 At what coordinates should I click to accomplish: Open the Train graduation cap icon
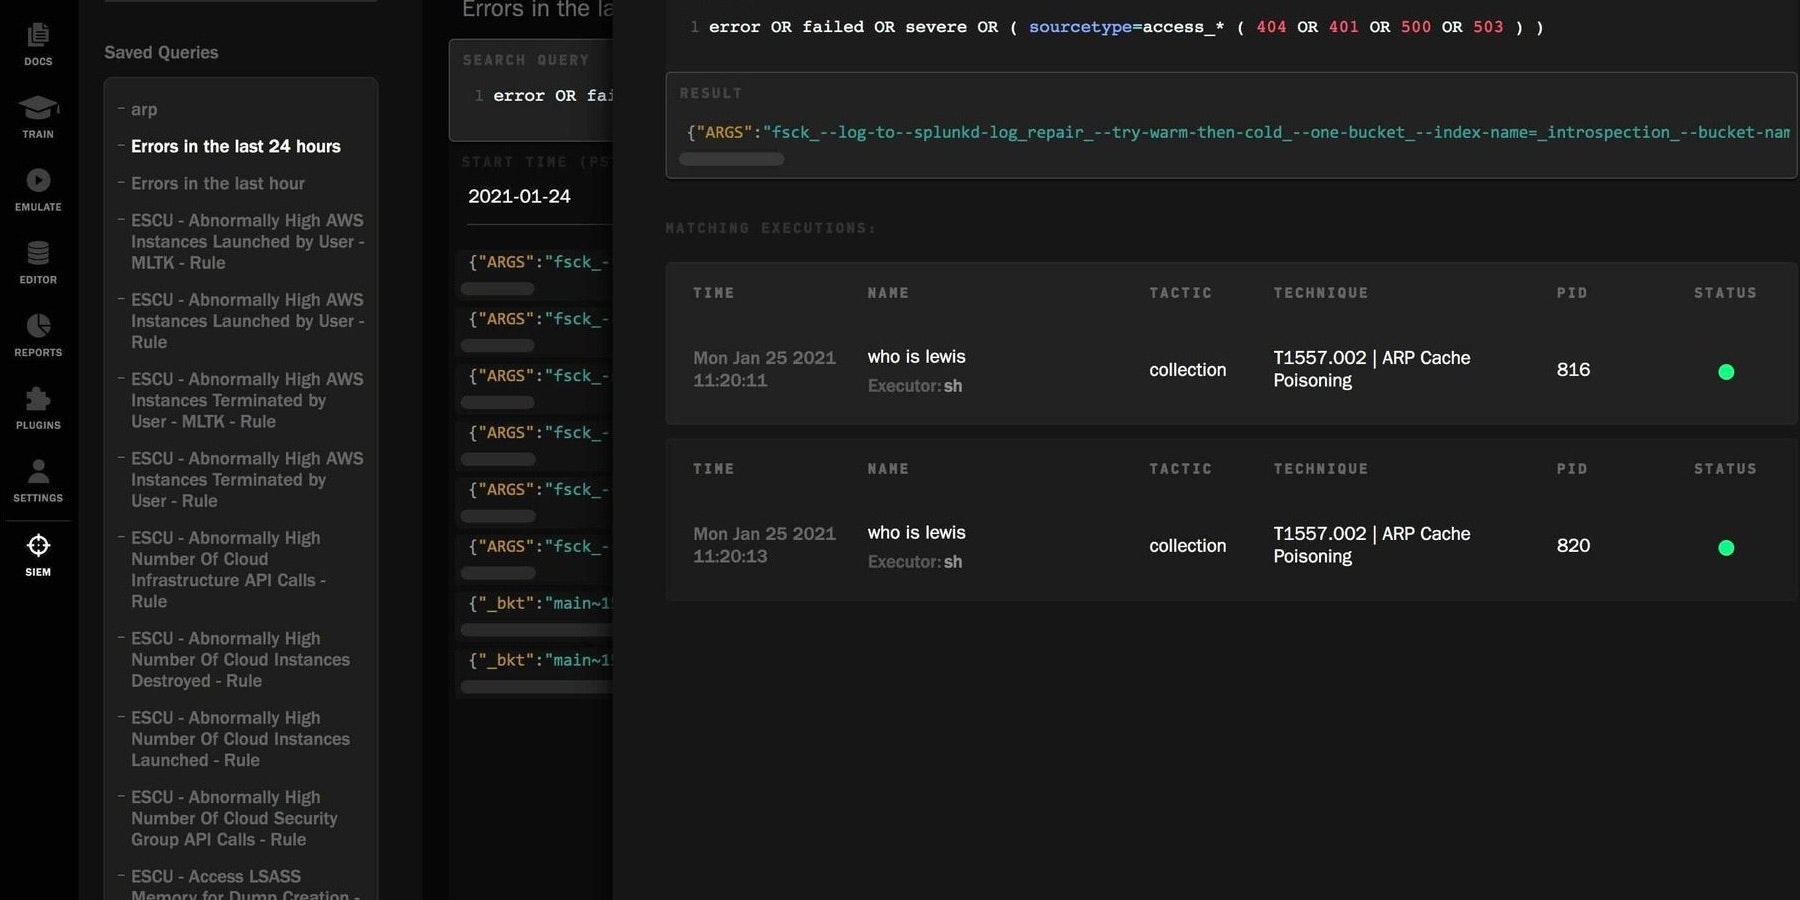pos(38,108)
